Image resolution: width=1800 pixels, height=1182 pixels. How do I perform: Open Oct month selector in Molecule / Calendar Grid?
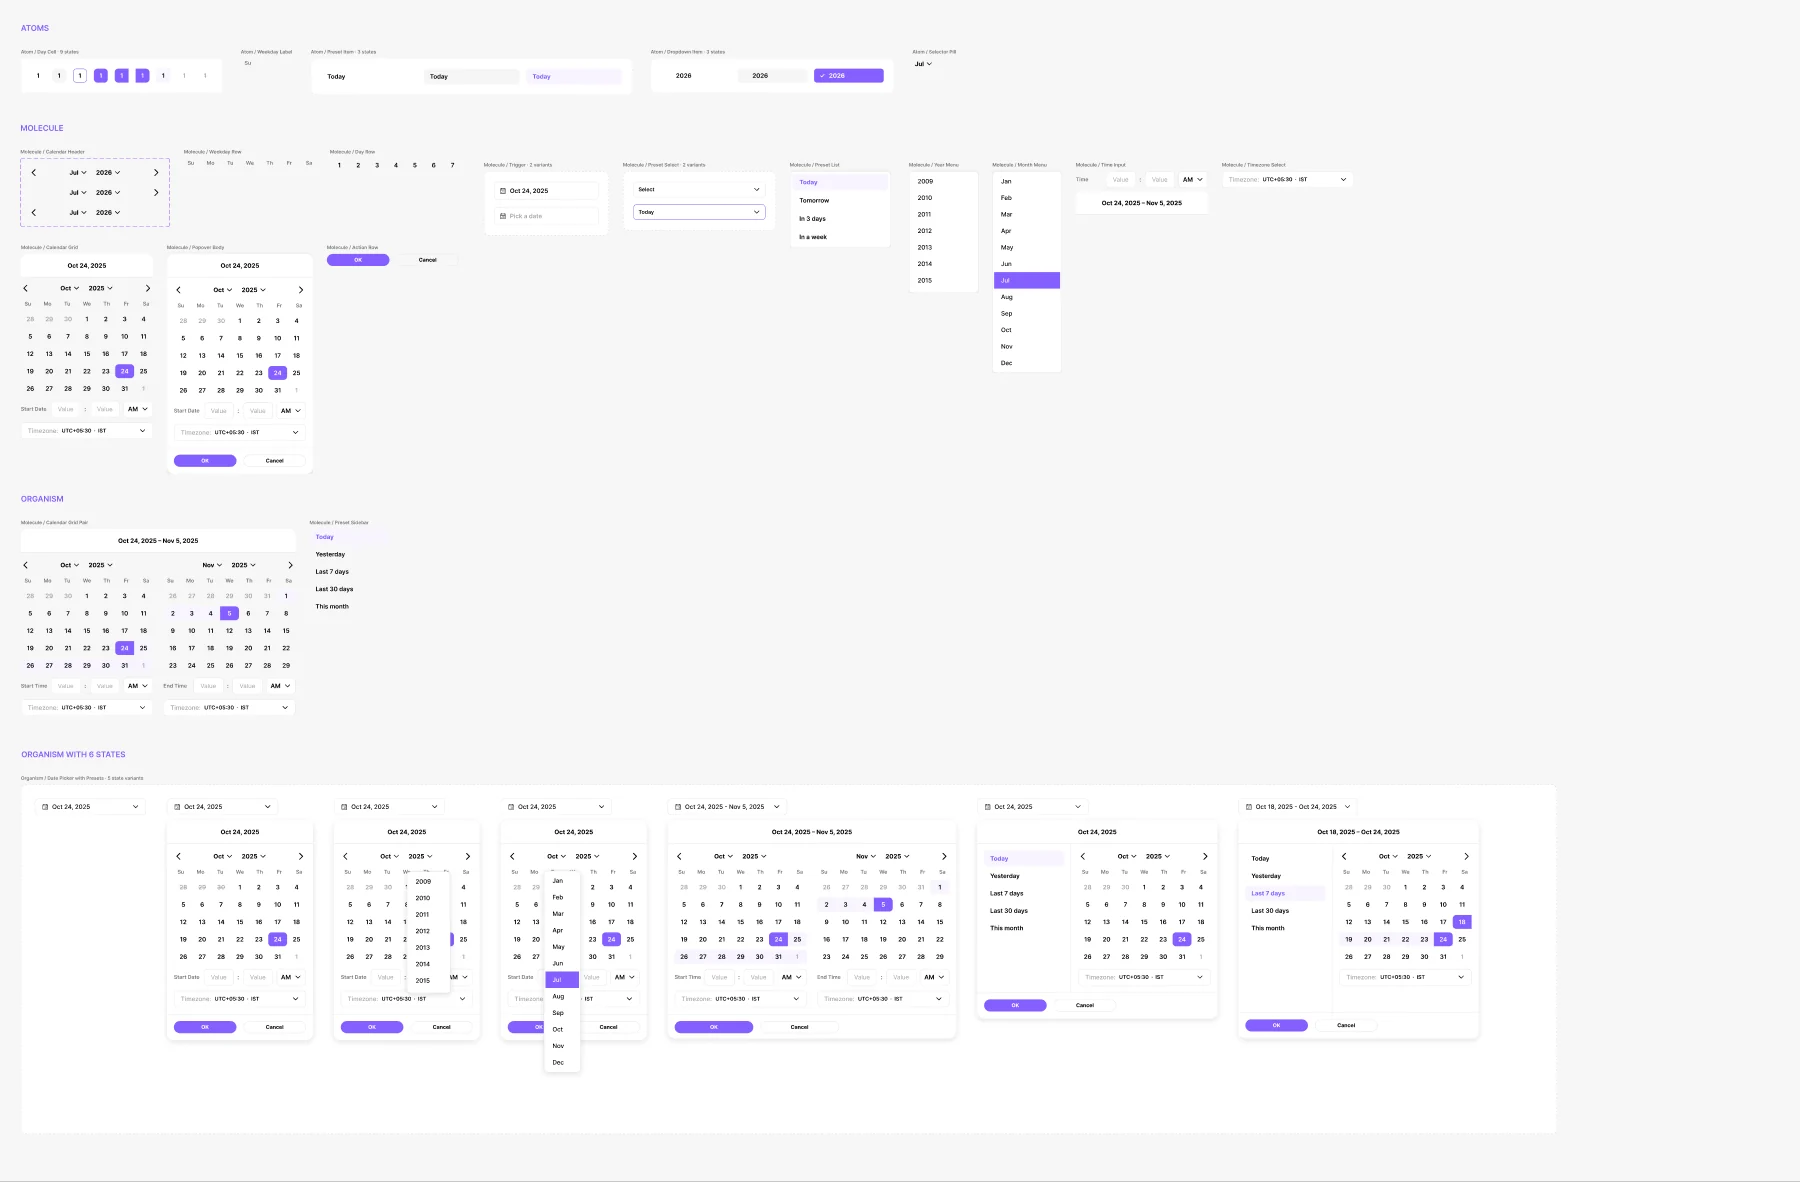pyautogui.click(x=69, y=288)
